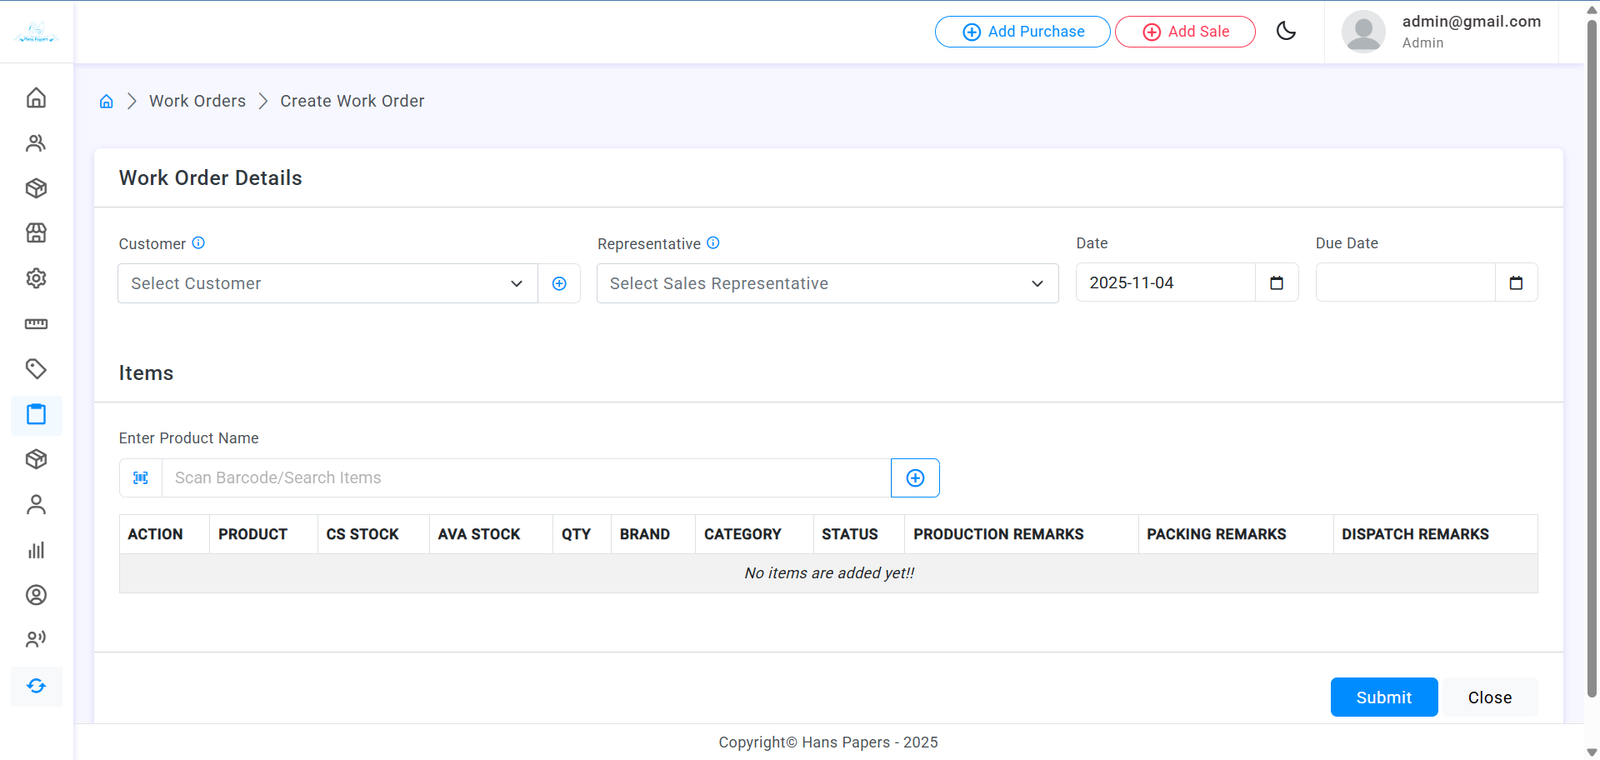Screen dimensions: 1600x760
Task: Open the Date calendar picker
Action: [1276, 283]
